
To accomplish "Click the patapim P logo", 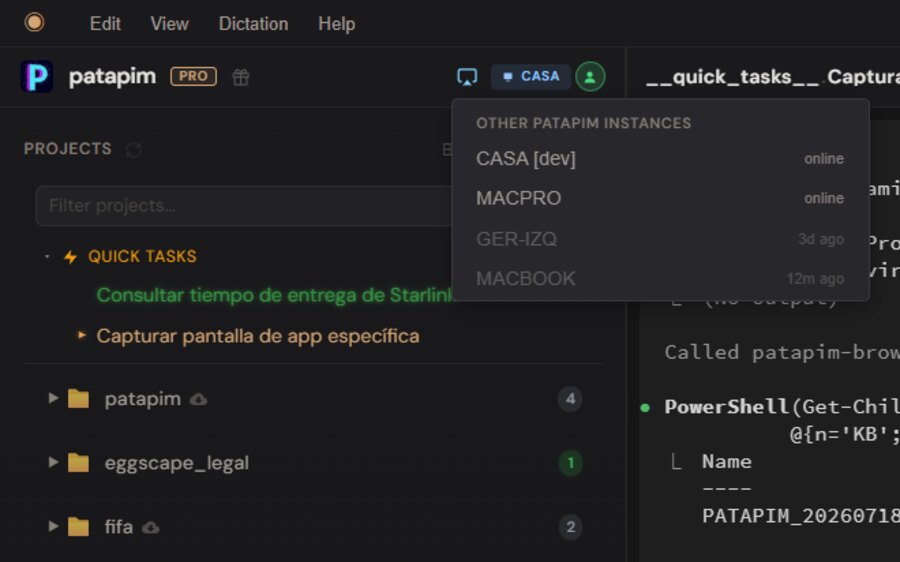I will tap(37, 76).
